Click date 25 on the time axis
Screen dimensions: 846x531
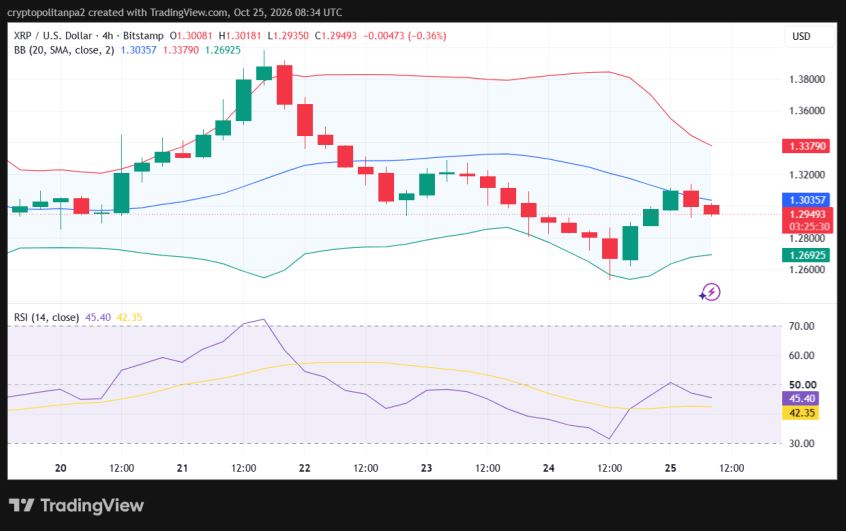point(670,468)
